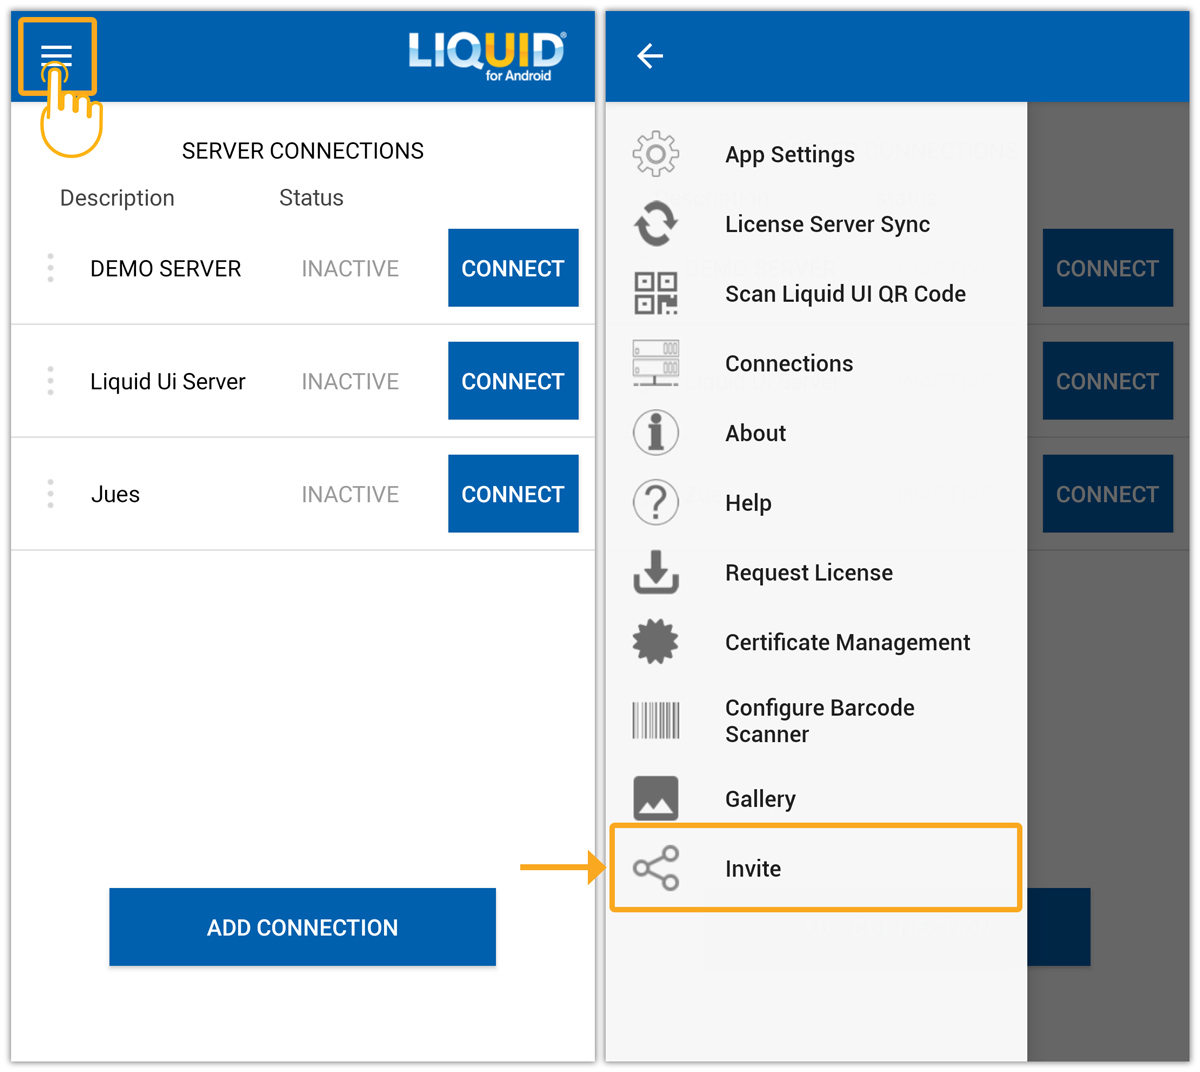Open options dots for Jues connection
The width and height of the screenshot is (1200, 1072).
point(50,494)
